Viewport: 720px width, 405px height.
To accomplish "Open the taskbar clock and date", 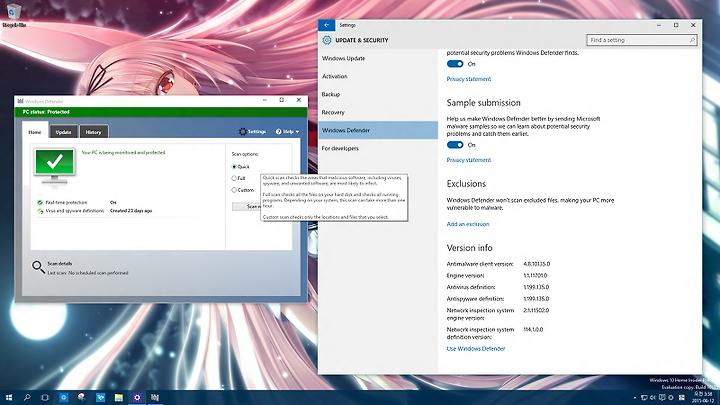I will 703,397.
